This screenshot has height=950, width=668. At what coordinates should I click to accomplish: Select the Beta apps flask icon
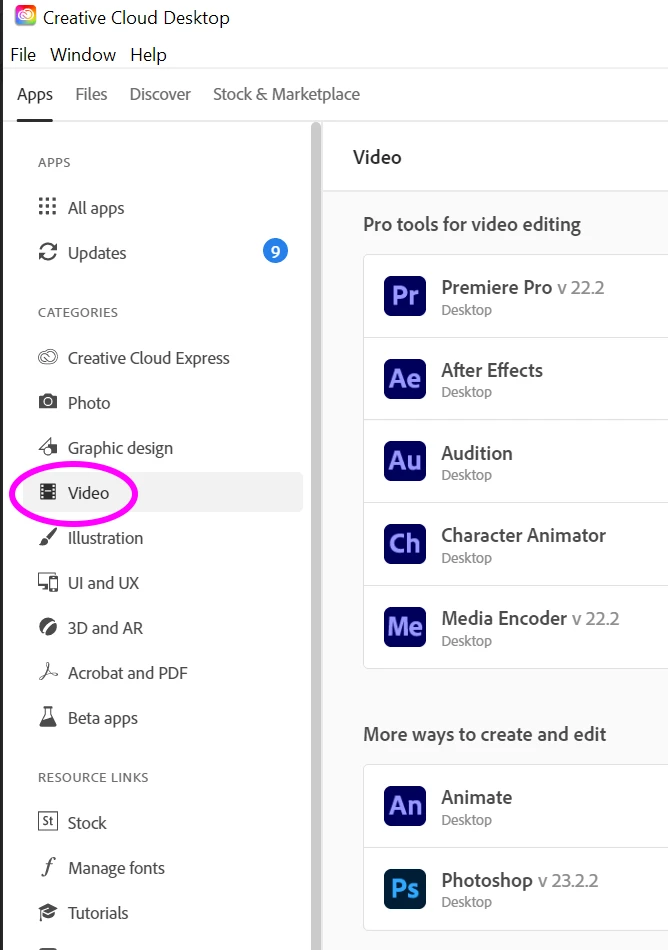[x=48, y=716]
